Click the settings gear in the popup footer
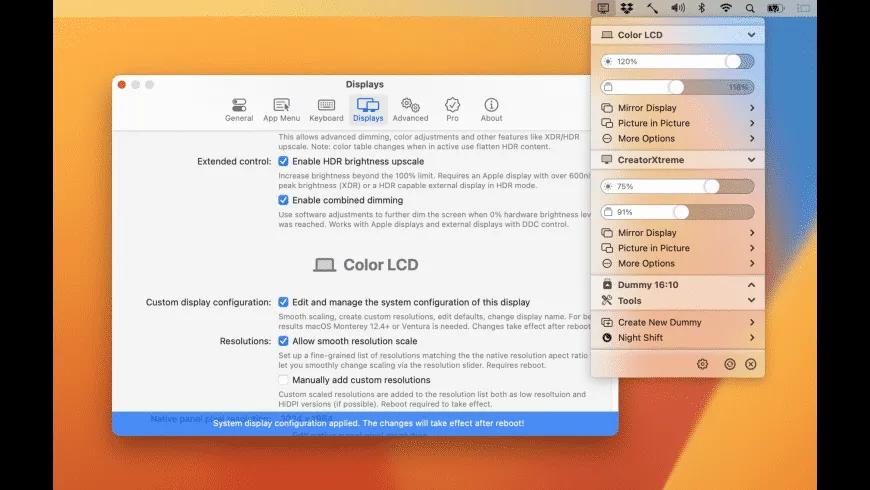Screen dimensions: 870x490 coord(702,364)
